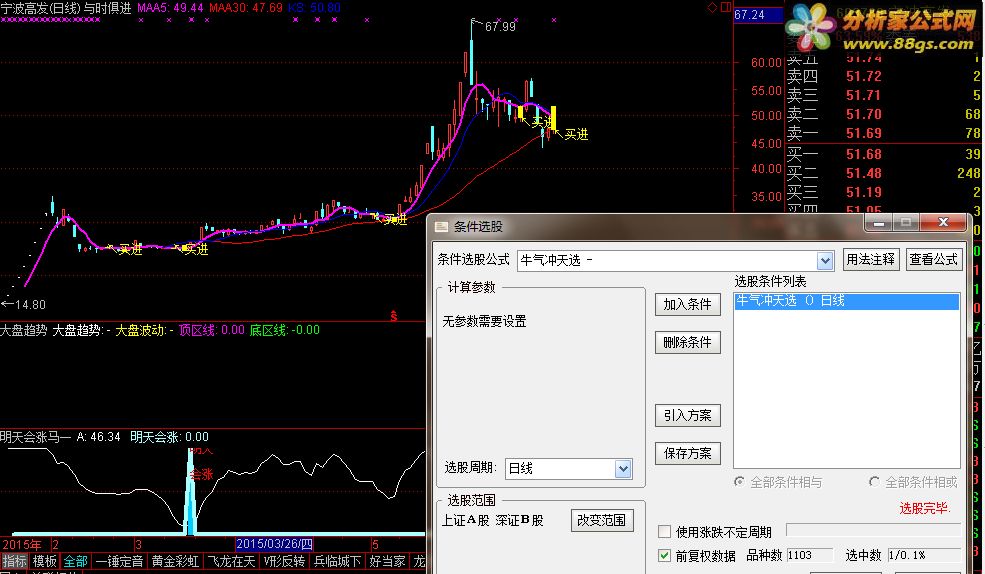Click the 用法注释 button

tap(871, 259)
